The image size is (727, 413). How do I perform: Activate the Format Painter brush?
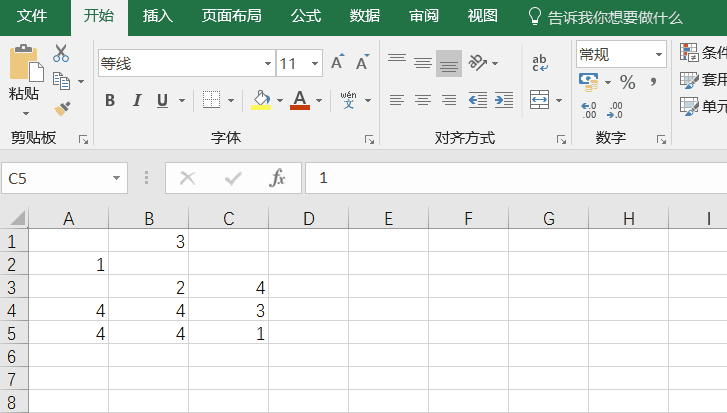click(x=62, y=109)
